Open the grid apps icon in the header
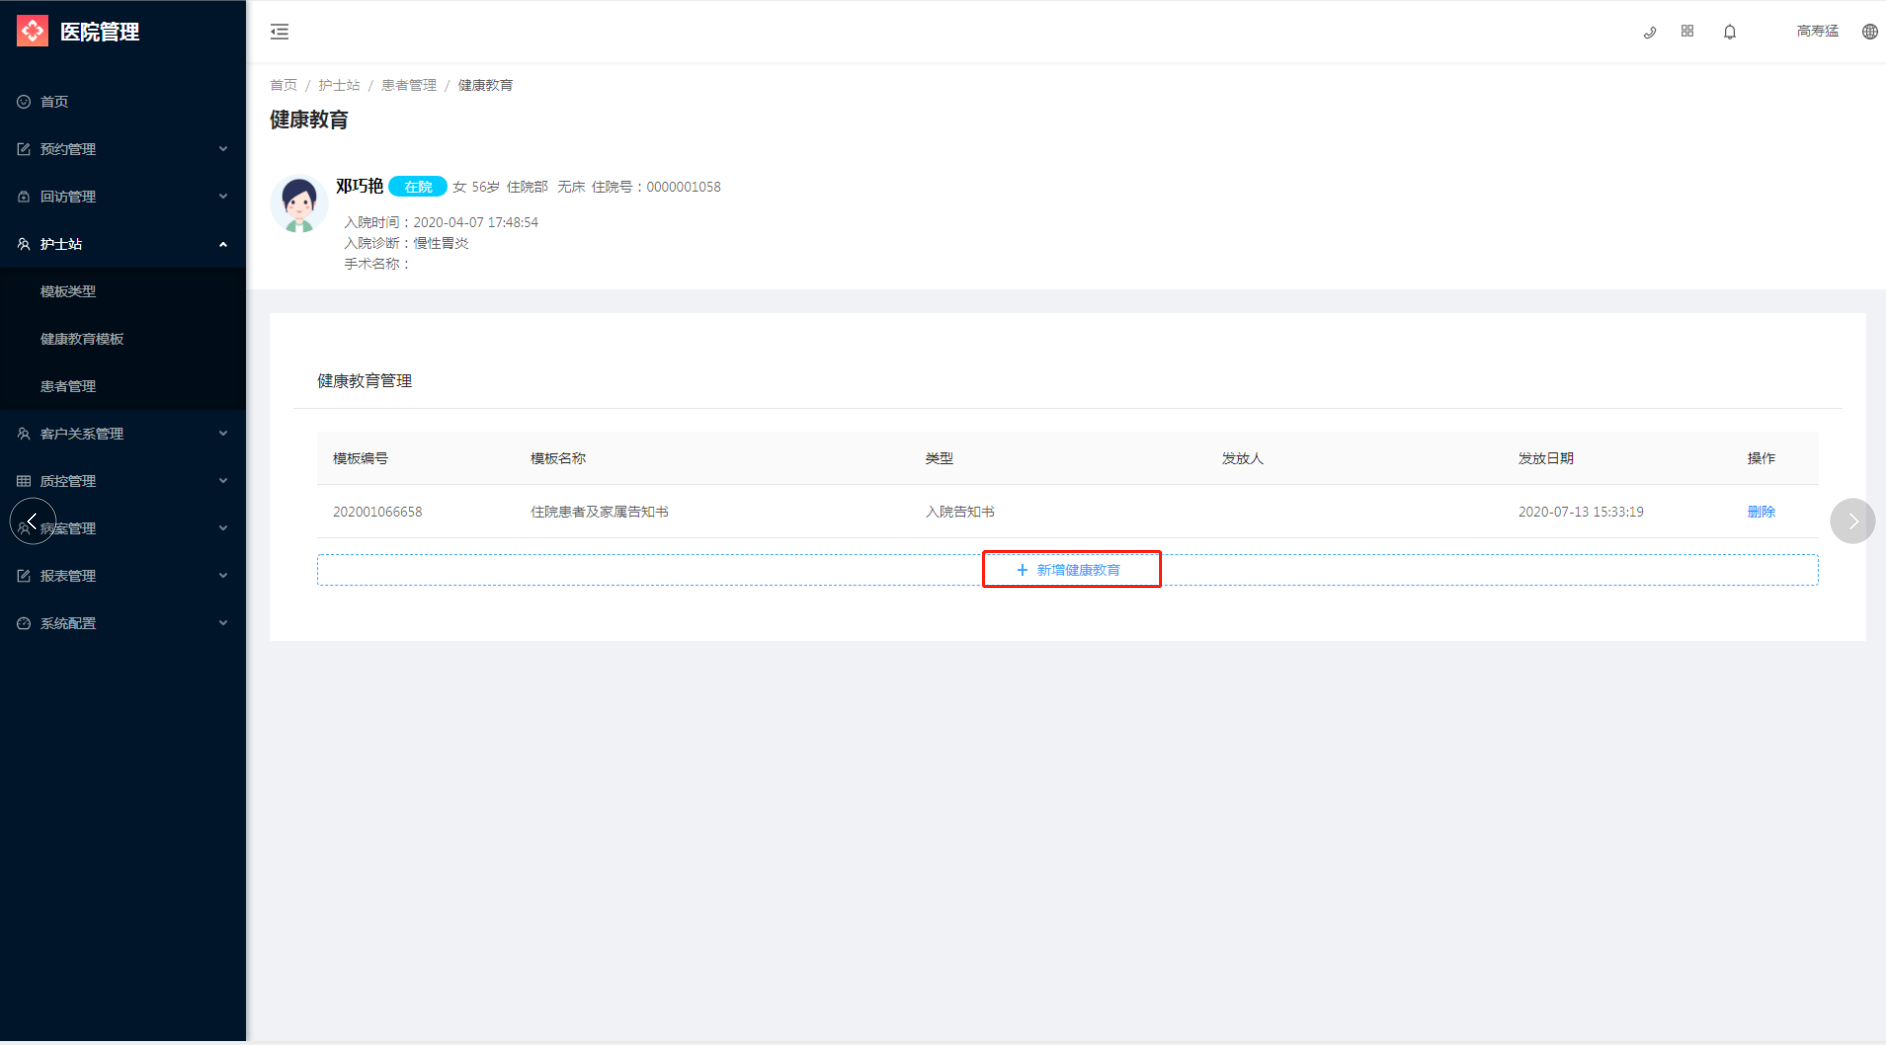 click(x=1688, y=31)
